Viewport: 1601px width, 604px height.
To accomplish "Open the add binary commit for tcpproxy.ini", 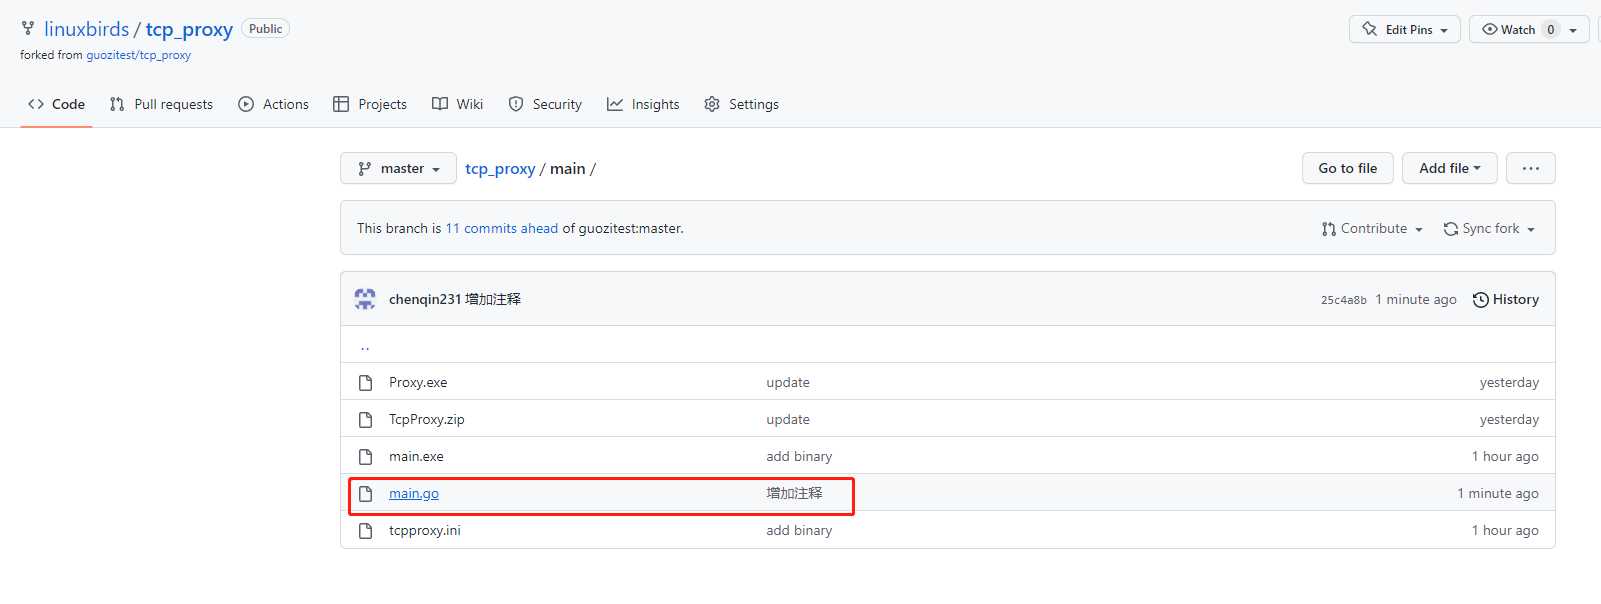I will [799, 530].
